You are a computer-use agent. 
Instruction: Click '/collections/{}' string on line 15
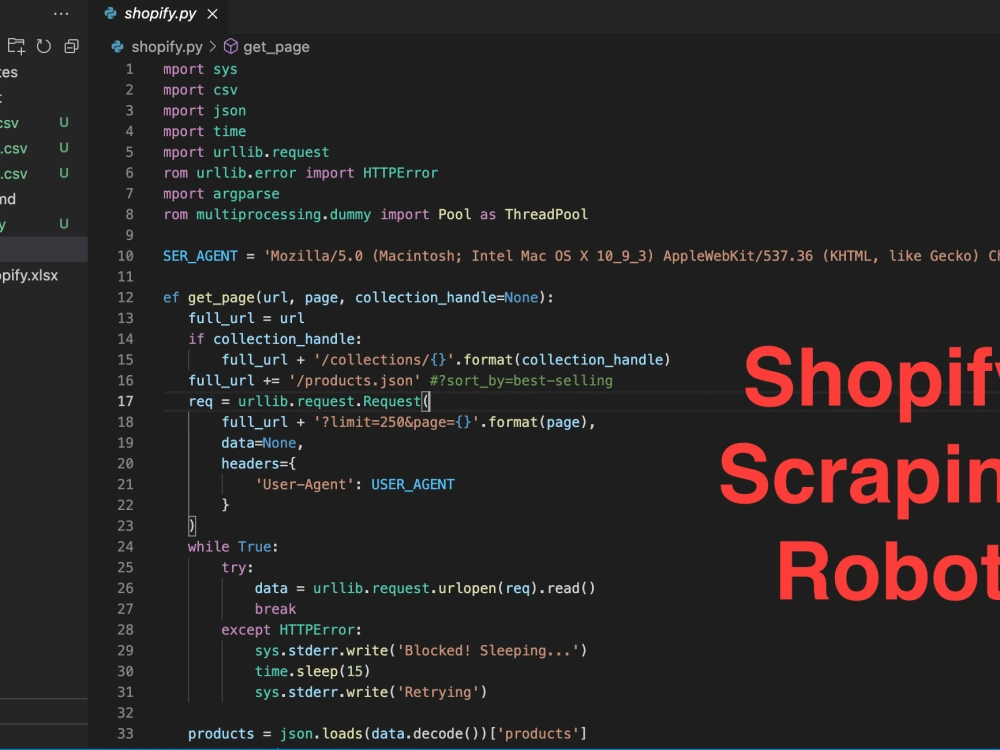384,360
